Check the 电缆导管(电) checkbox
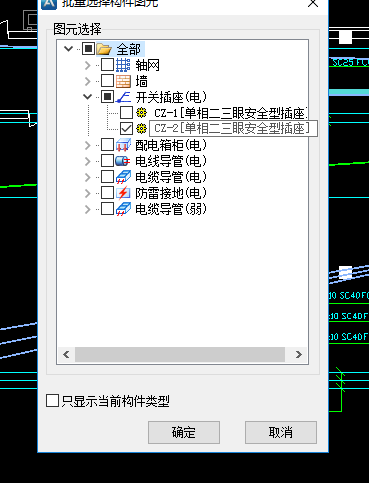369x483 pixels. tap(107, 177)
